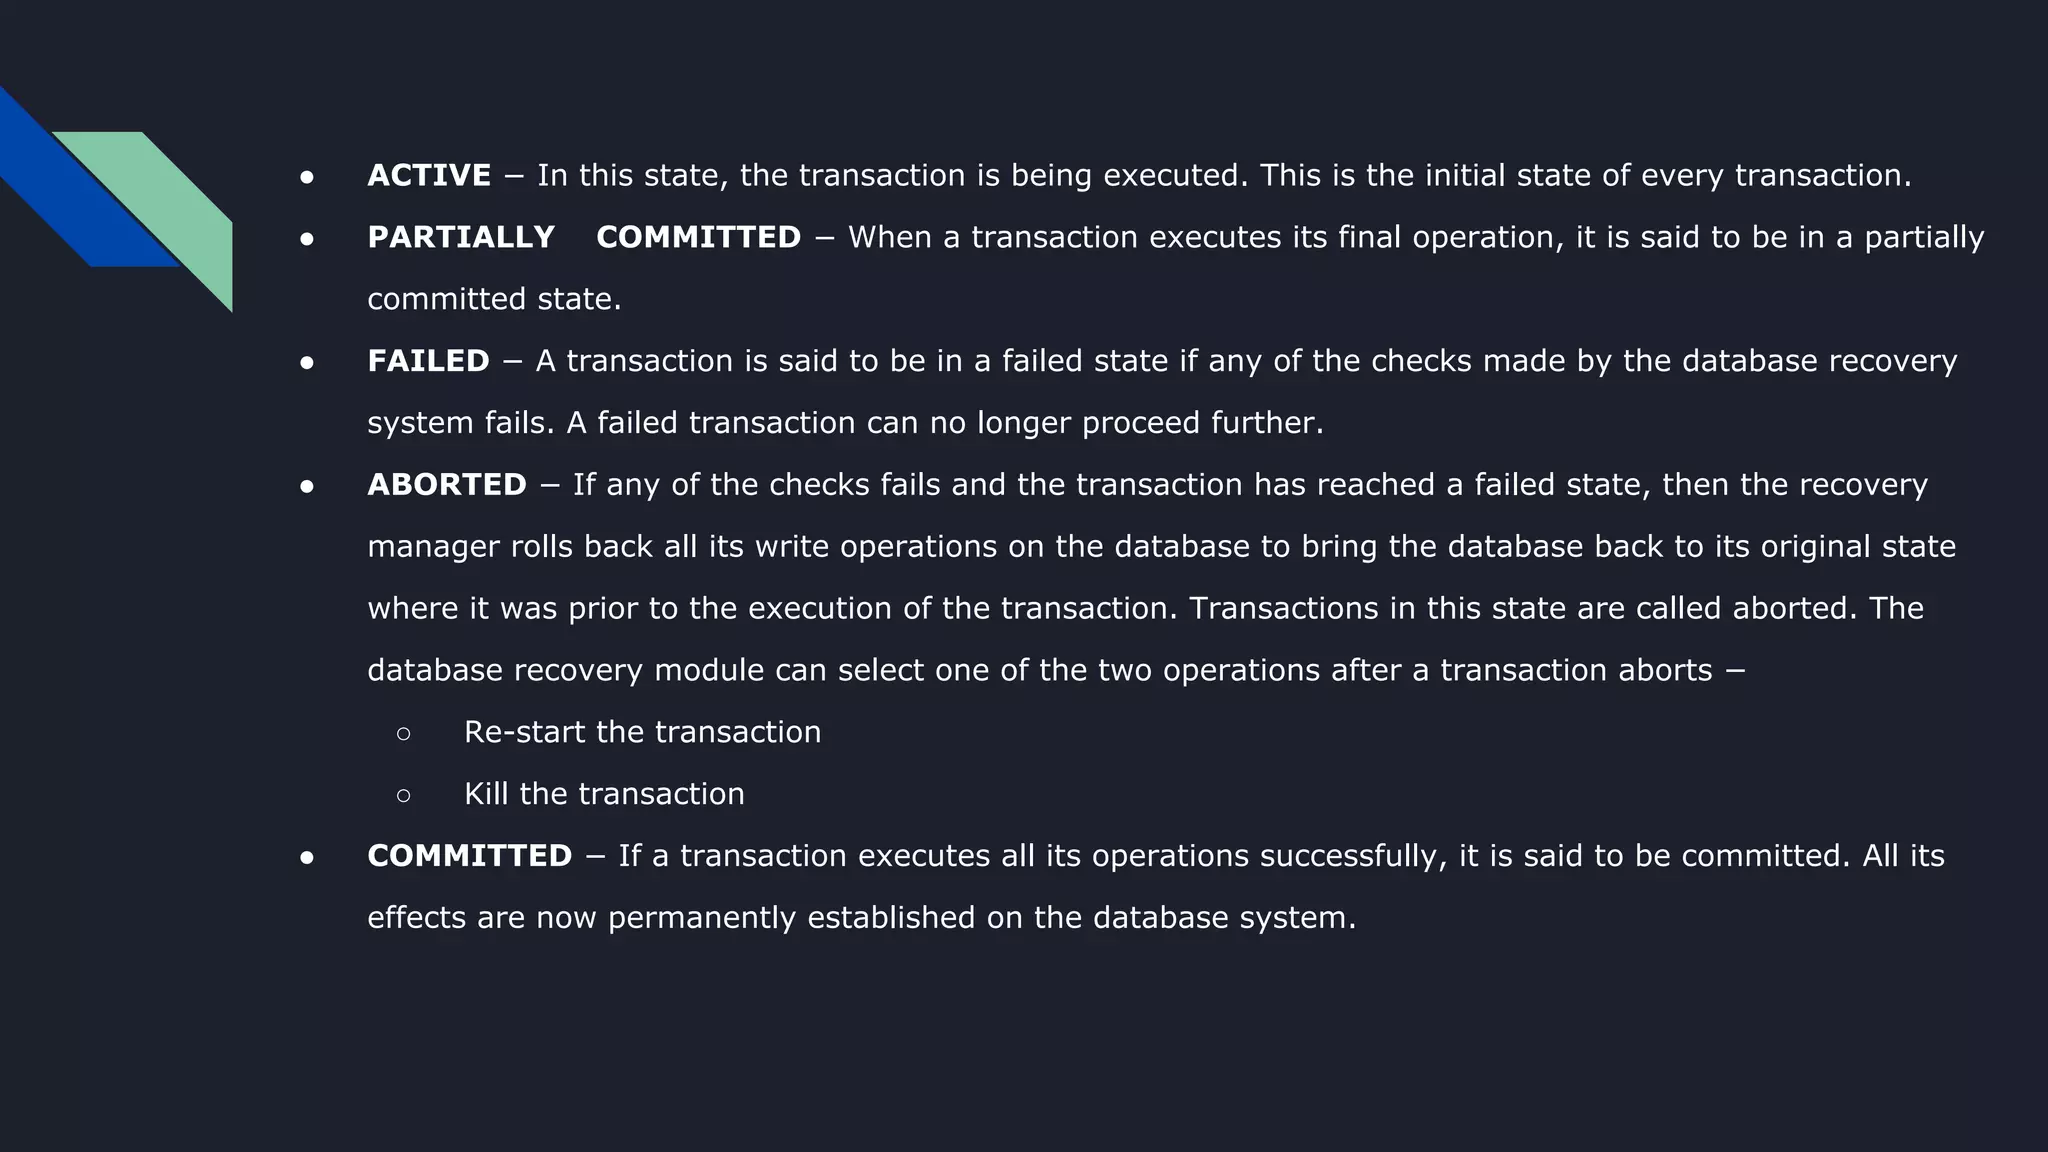This screenshot has height=1152, width=2048.
Task: Select the FAILED bold term
Action: (428, 361)
